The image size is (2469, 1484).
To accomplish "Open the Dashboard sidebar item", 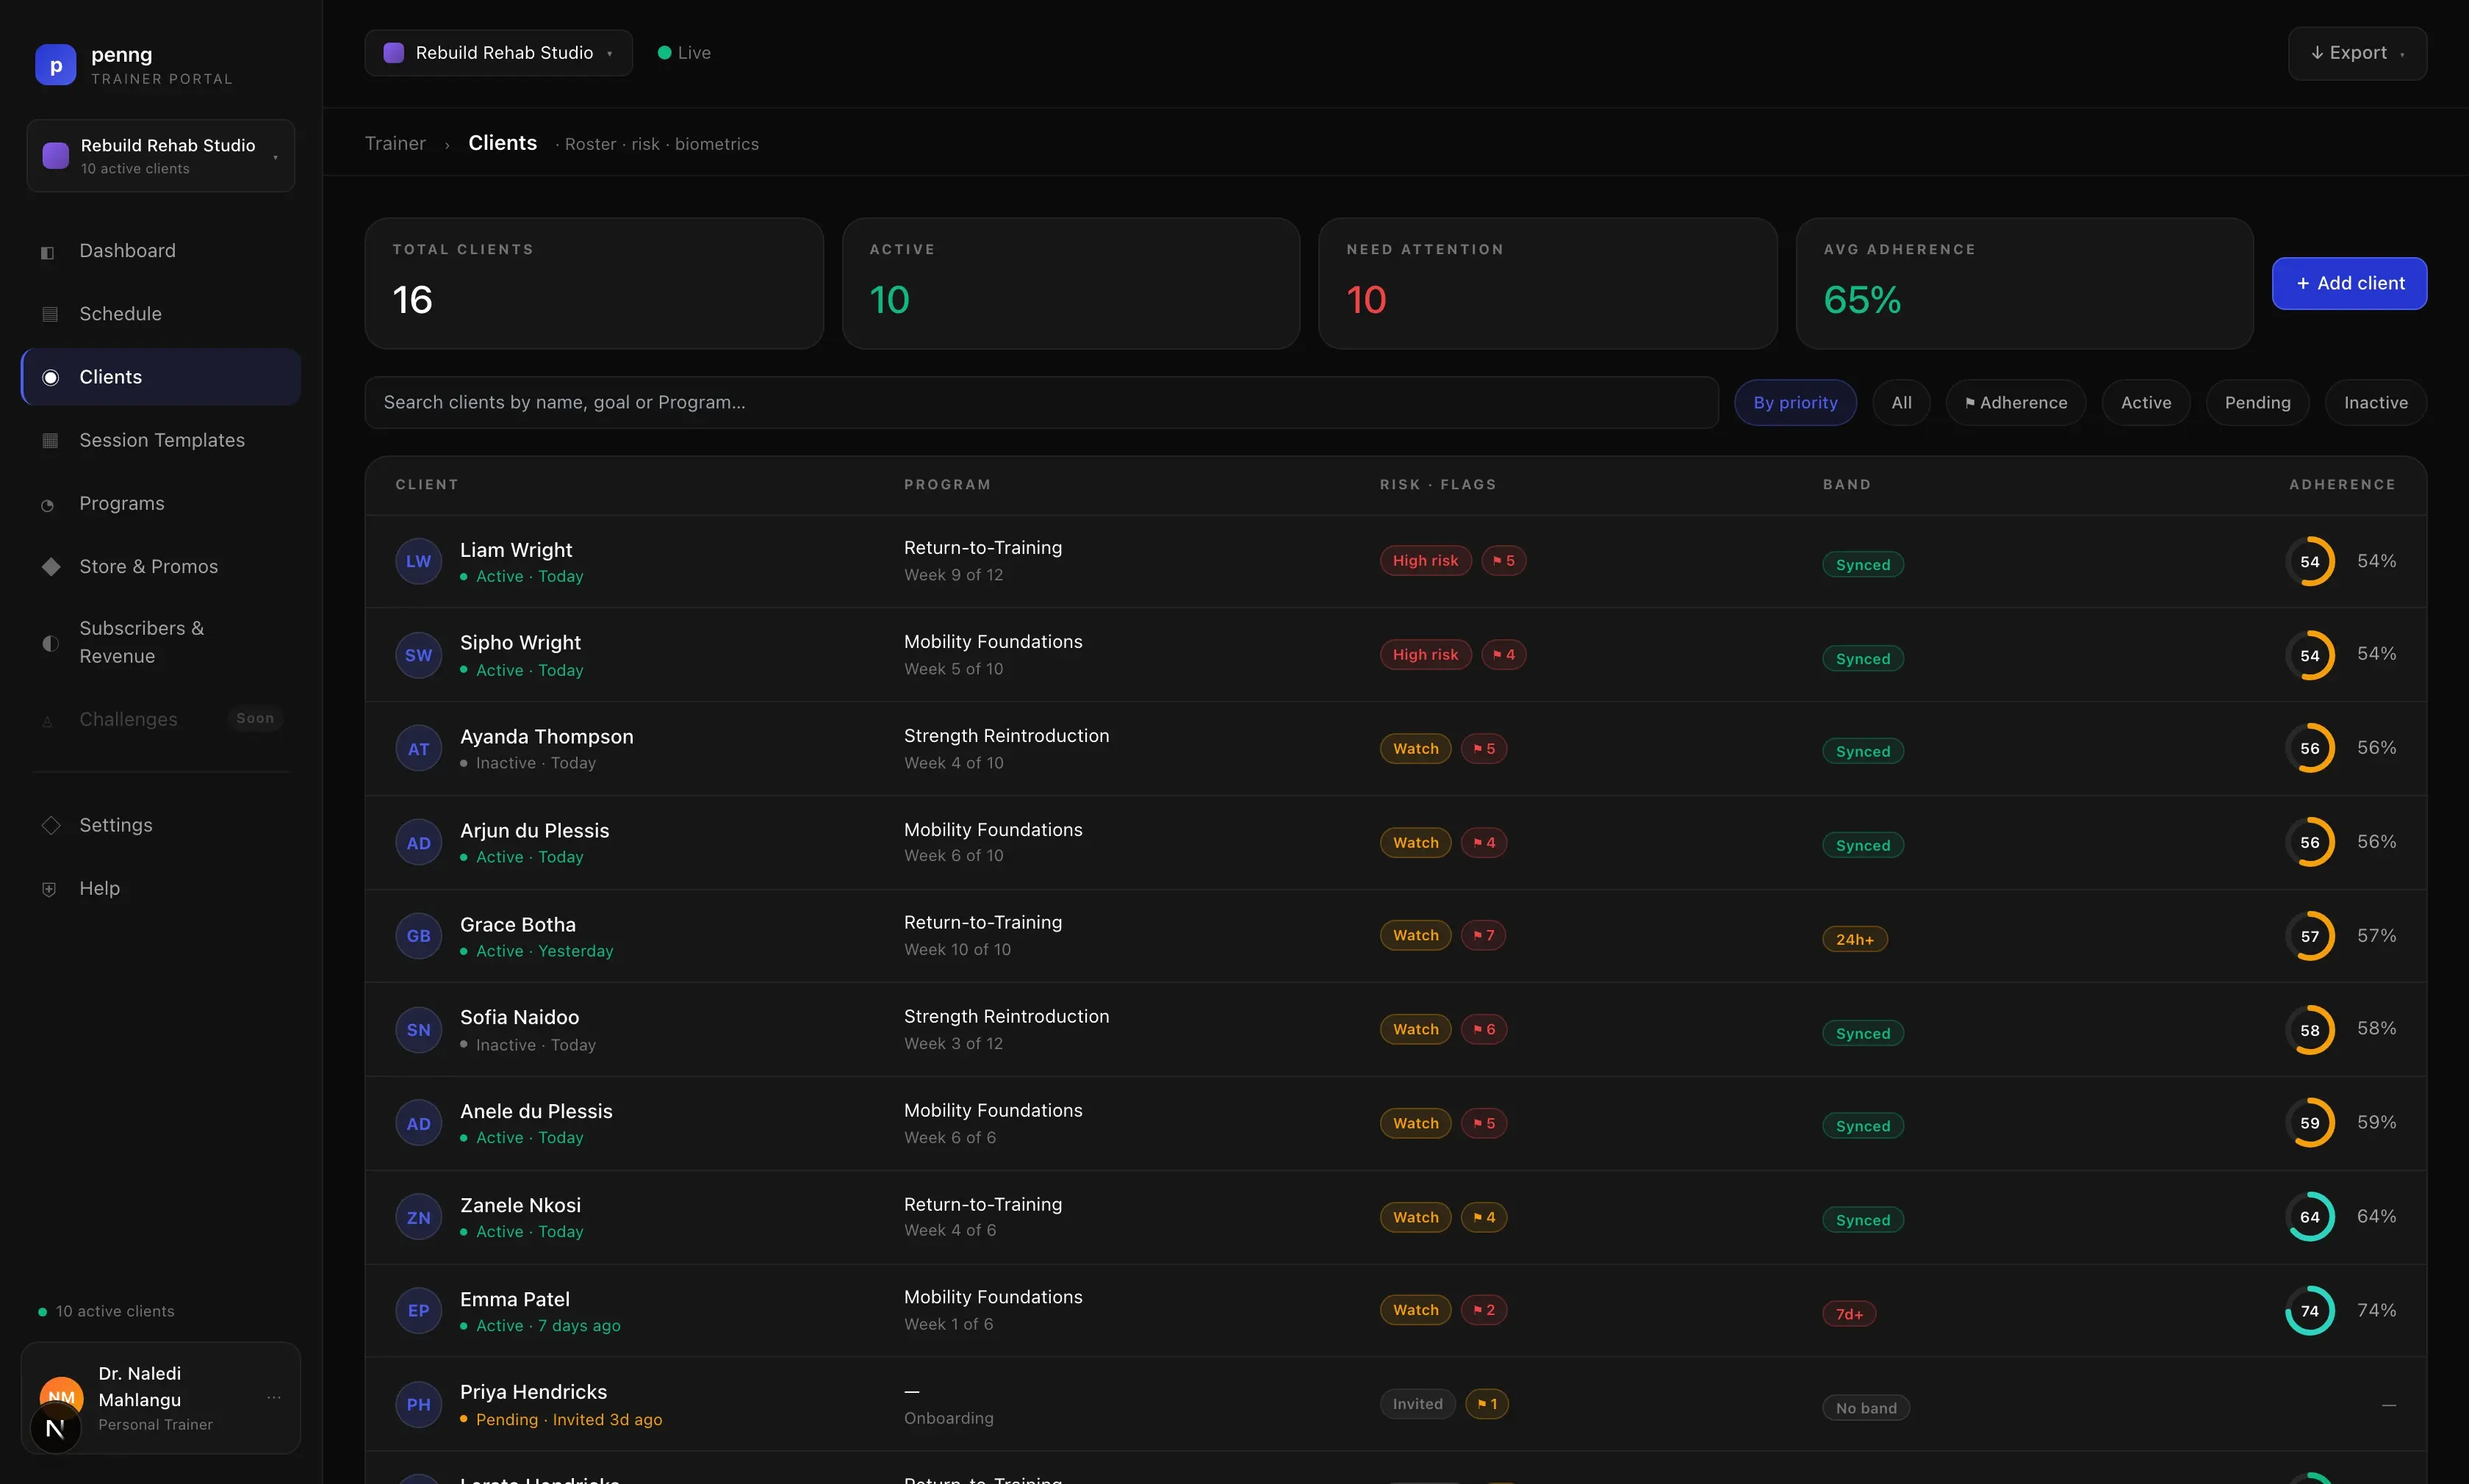I will click(160, 251).
